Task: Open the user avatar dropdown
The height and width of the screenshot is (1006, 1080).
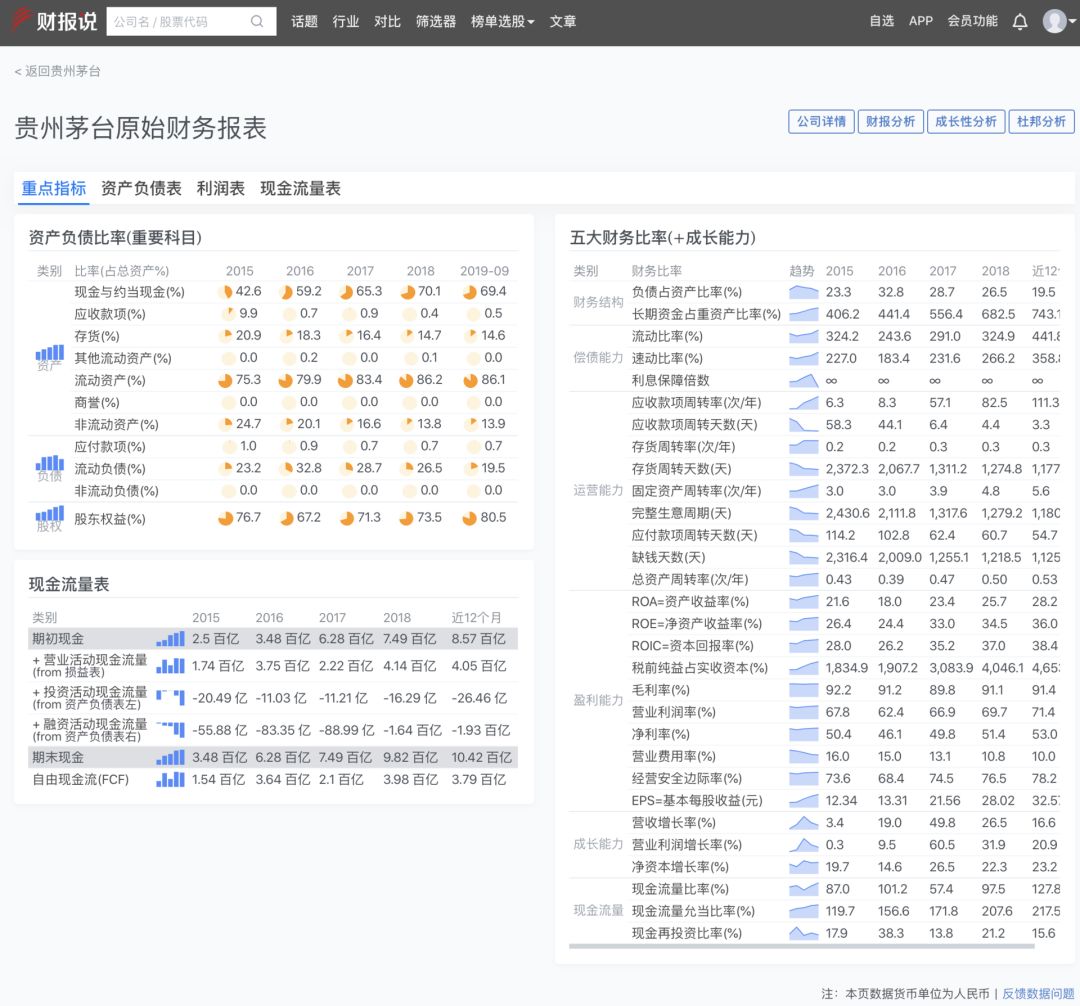Action: click(x=1056, y=22)
